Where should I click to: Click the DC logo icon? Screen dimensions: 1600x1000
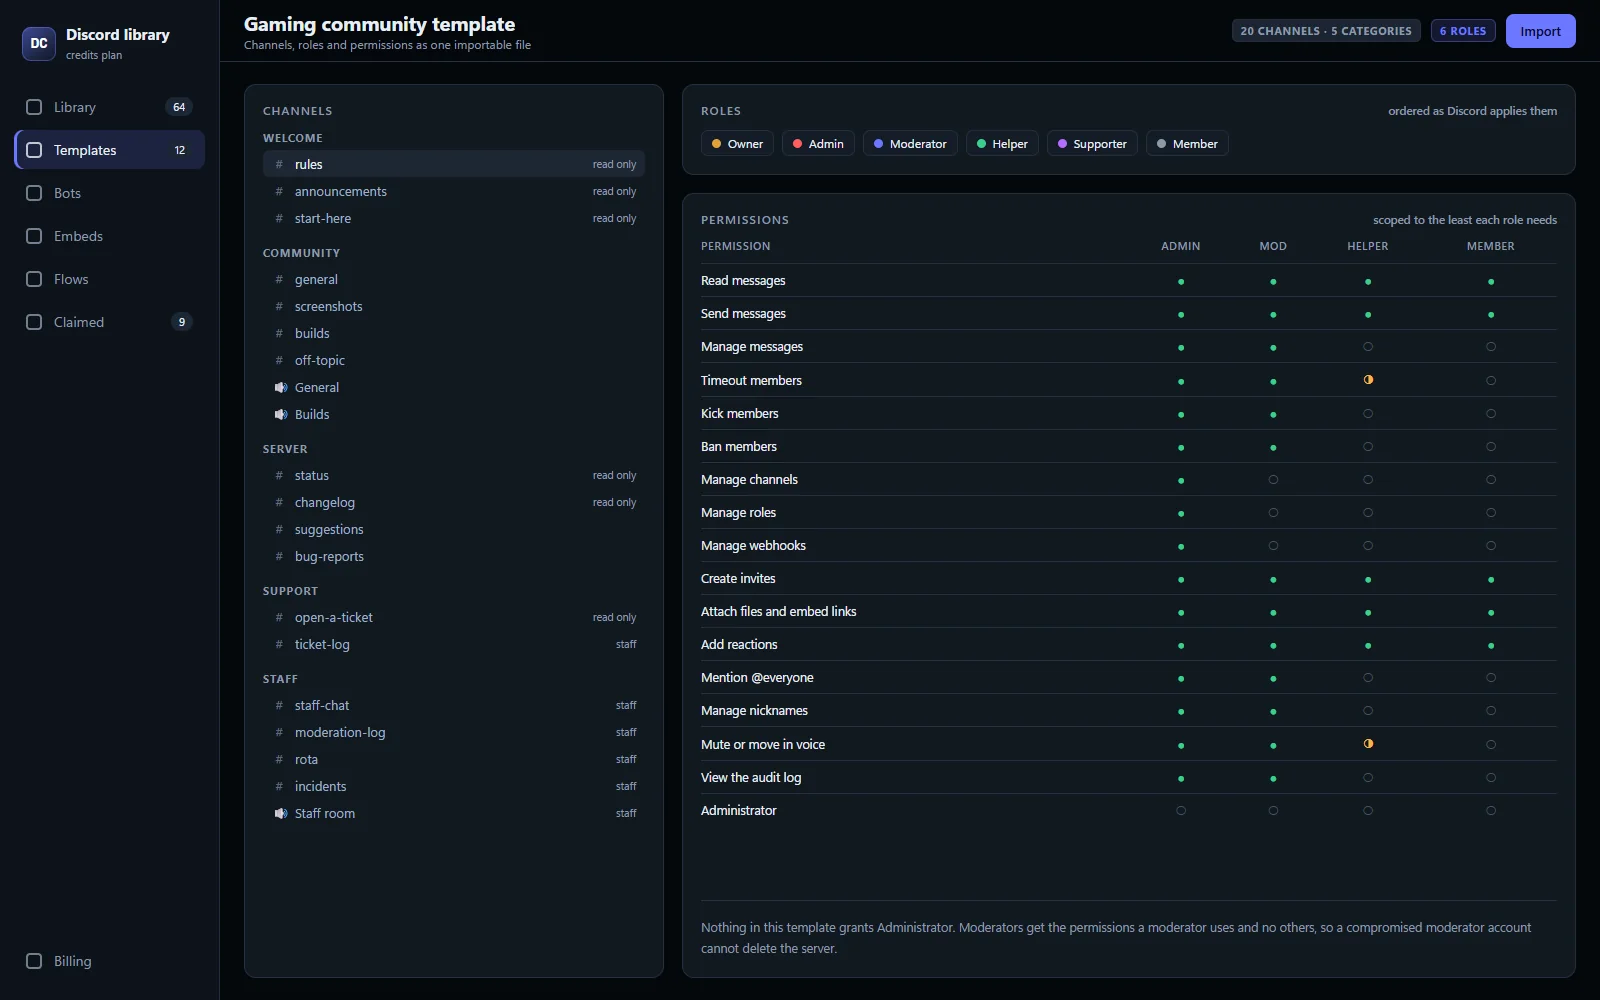click(x=39, y=44)
